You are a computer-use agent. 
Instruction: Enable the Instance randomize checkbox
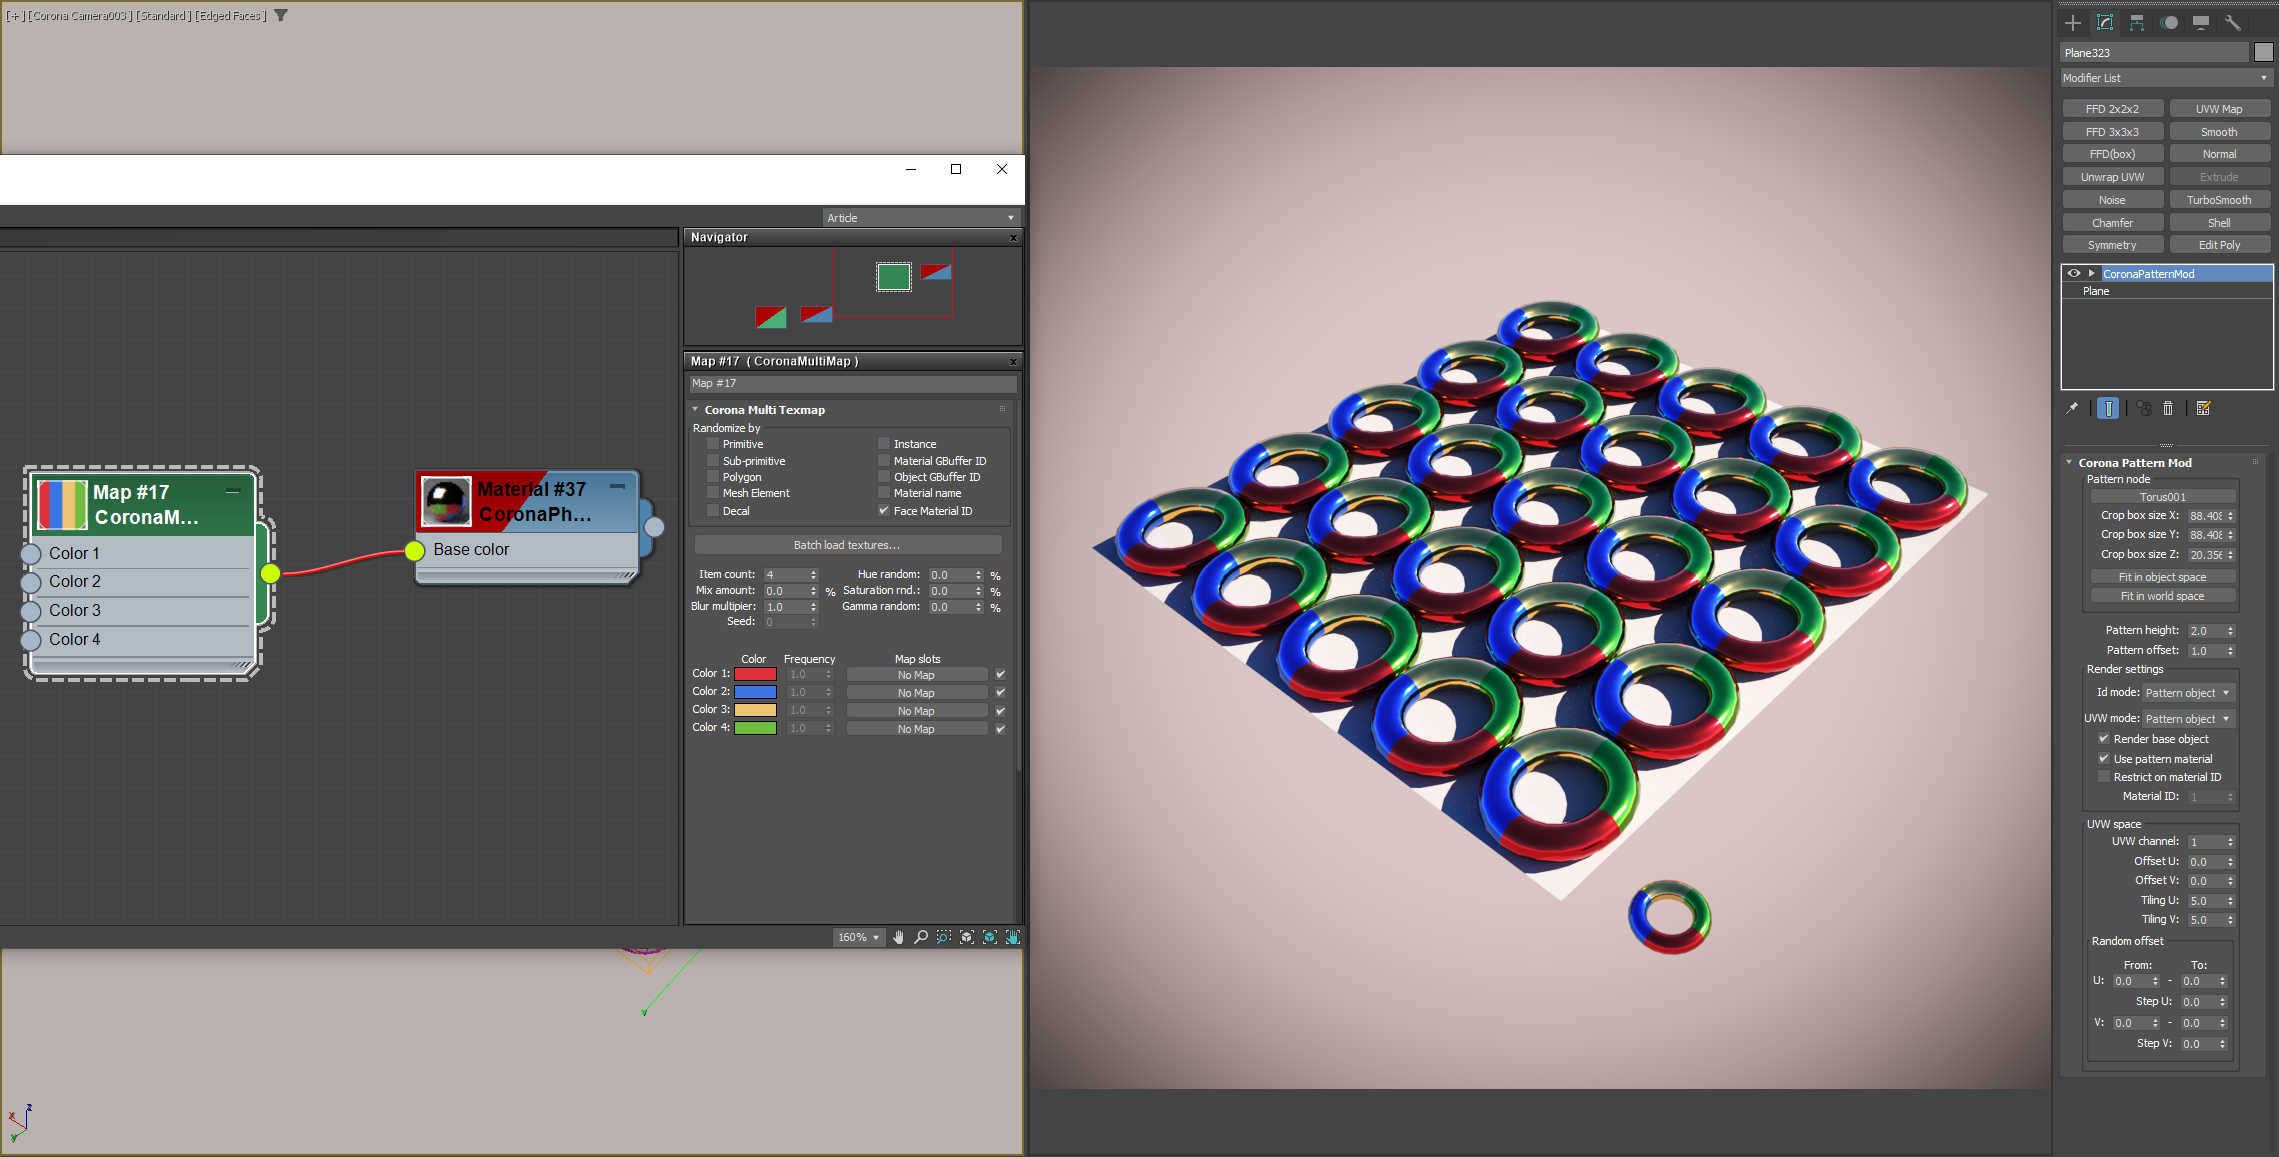point(884,444)
